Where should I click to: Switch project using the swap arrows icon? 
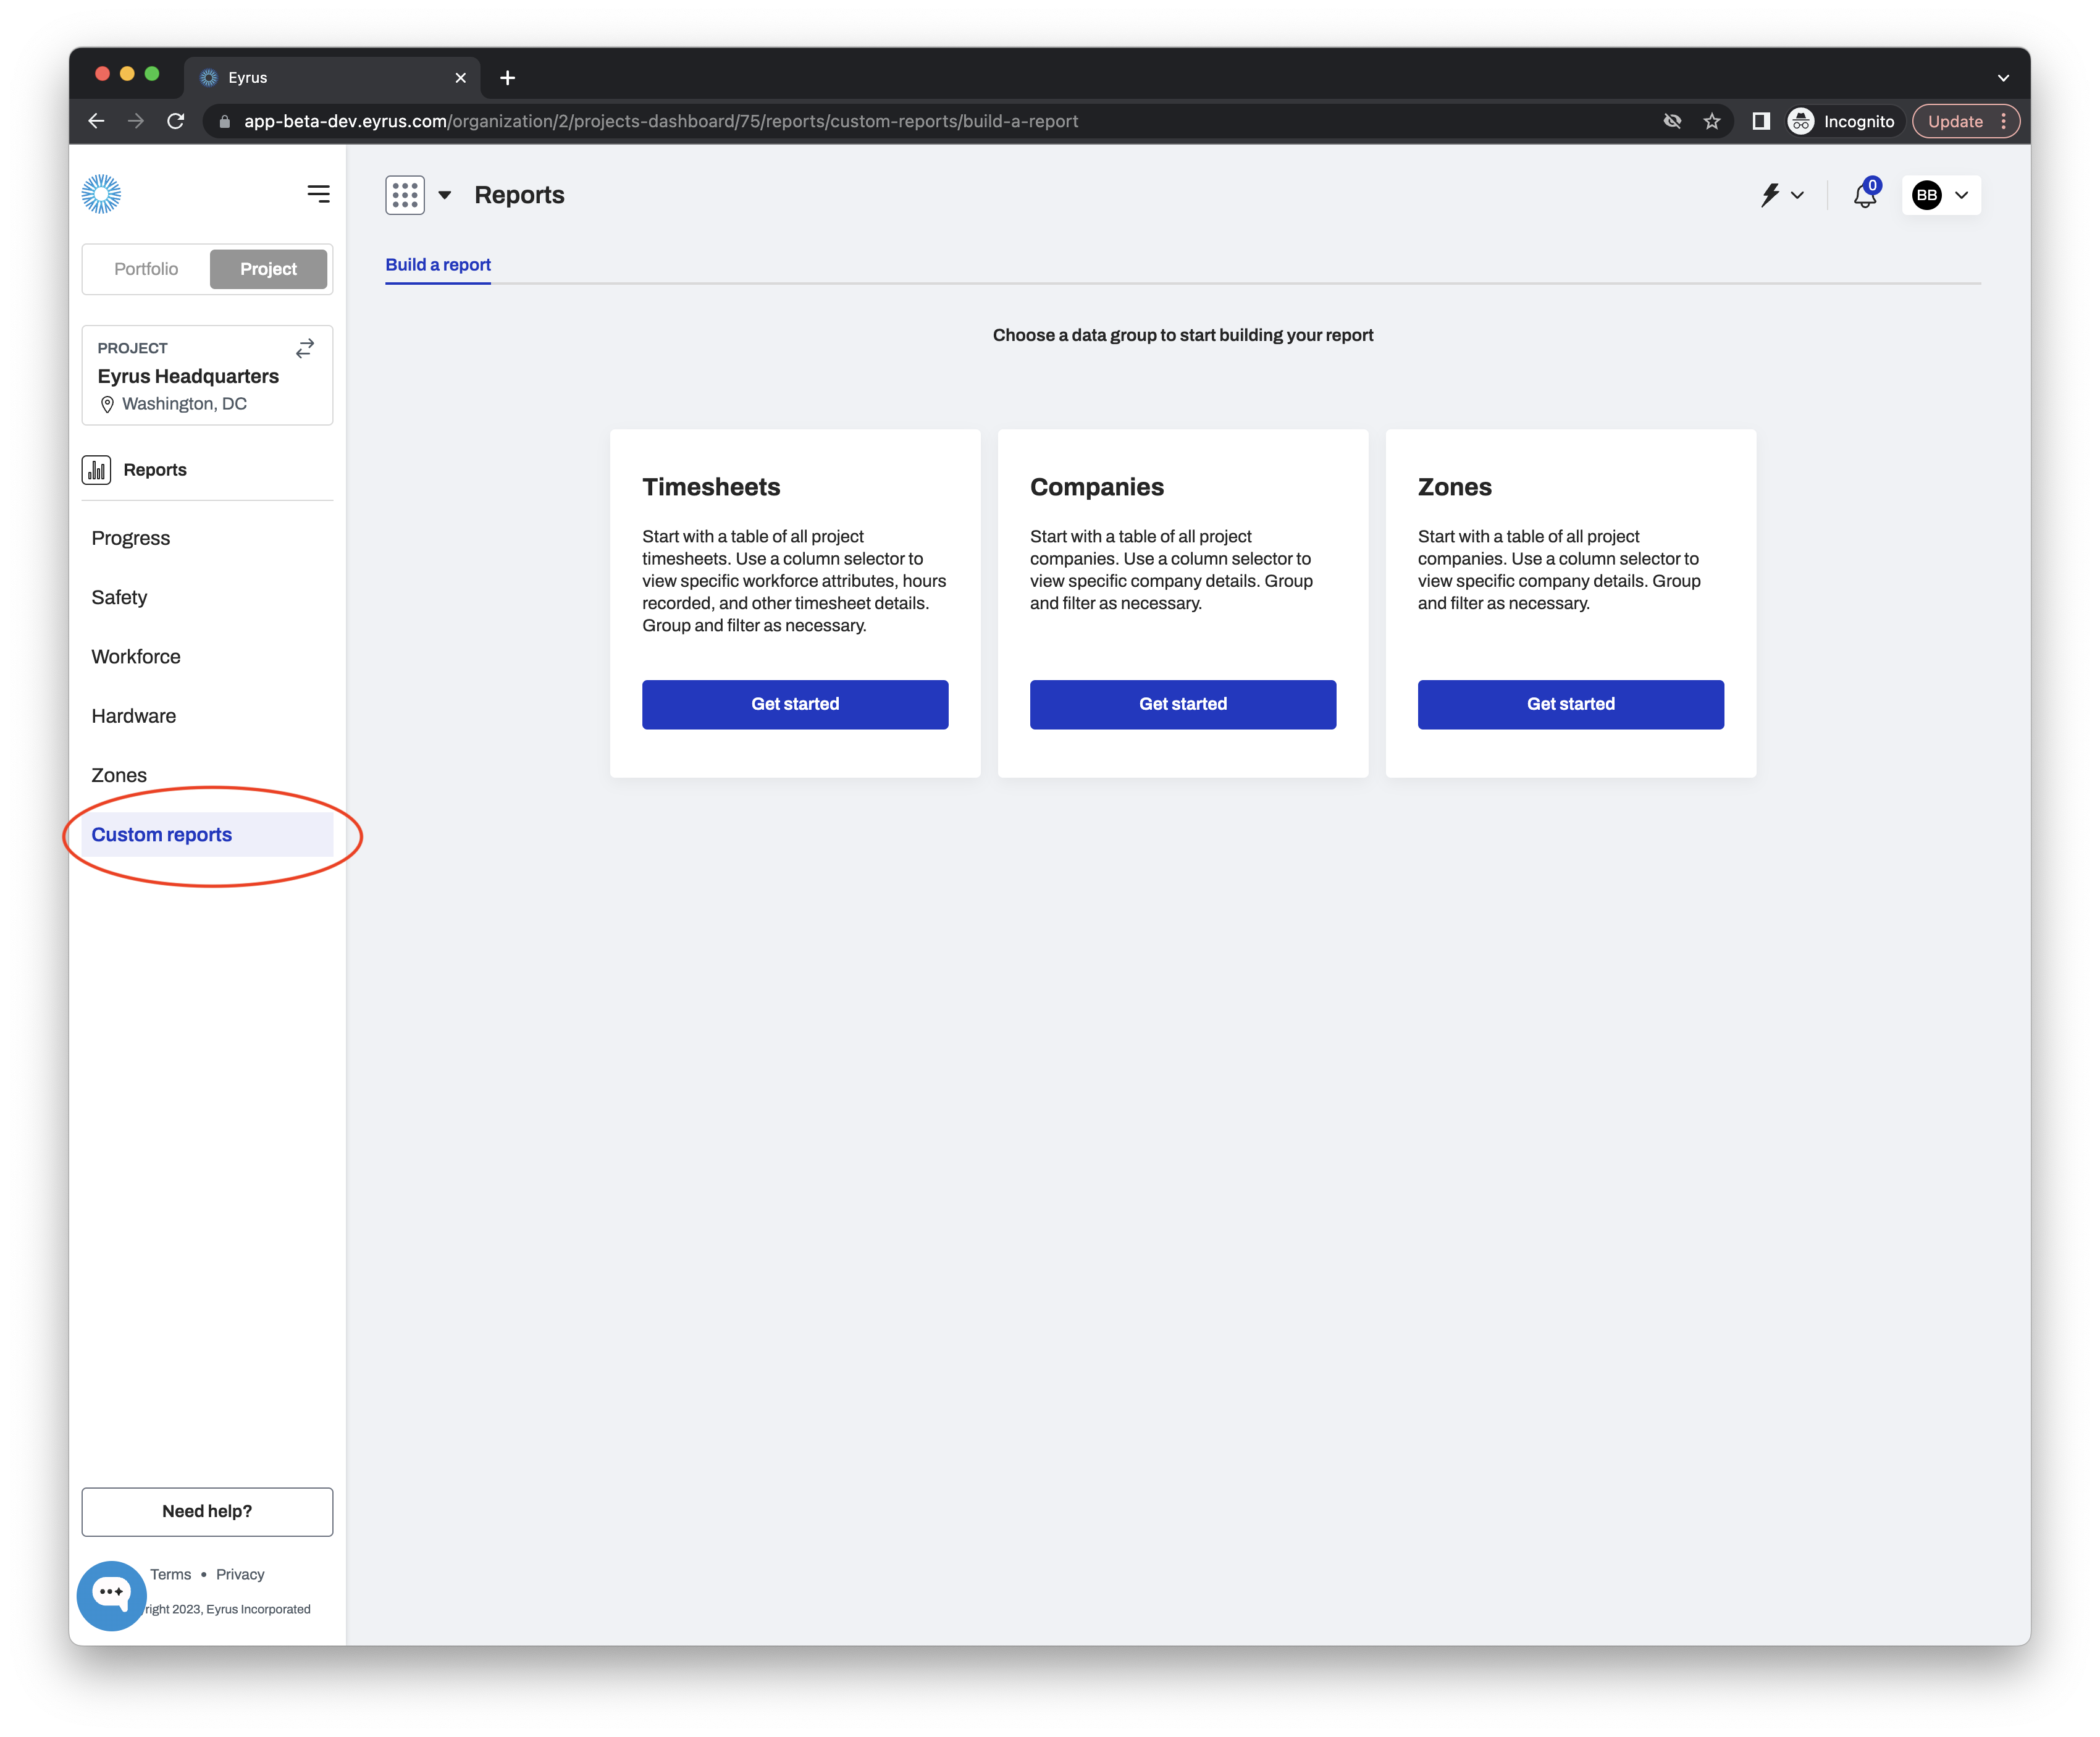[x=305, y=348]
